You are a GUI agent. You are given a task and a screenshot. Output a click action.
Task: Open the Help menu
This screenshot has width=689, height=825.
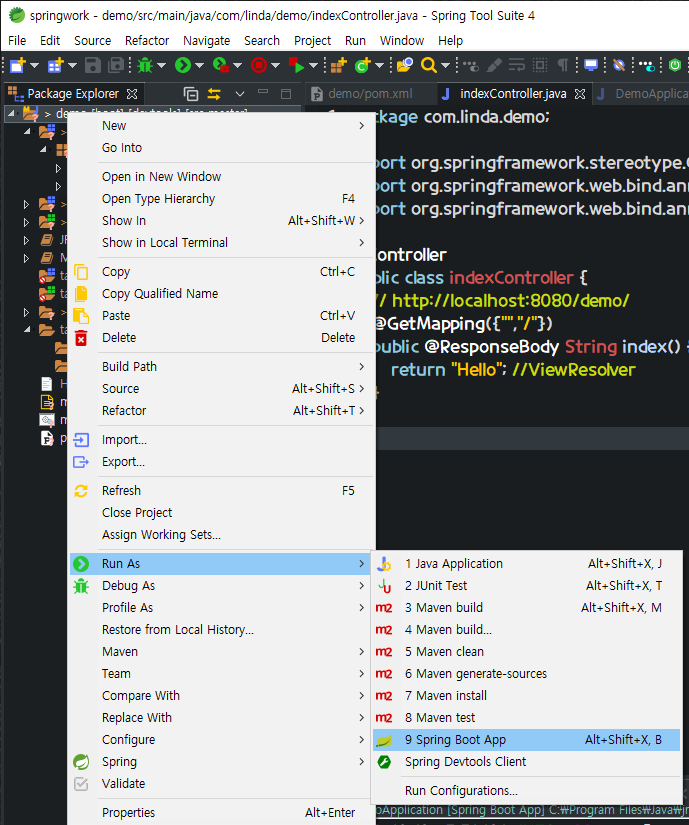(450, 41)
